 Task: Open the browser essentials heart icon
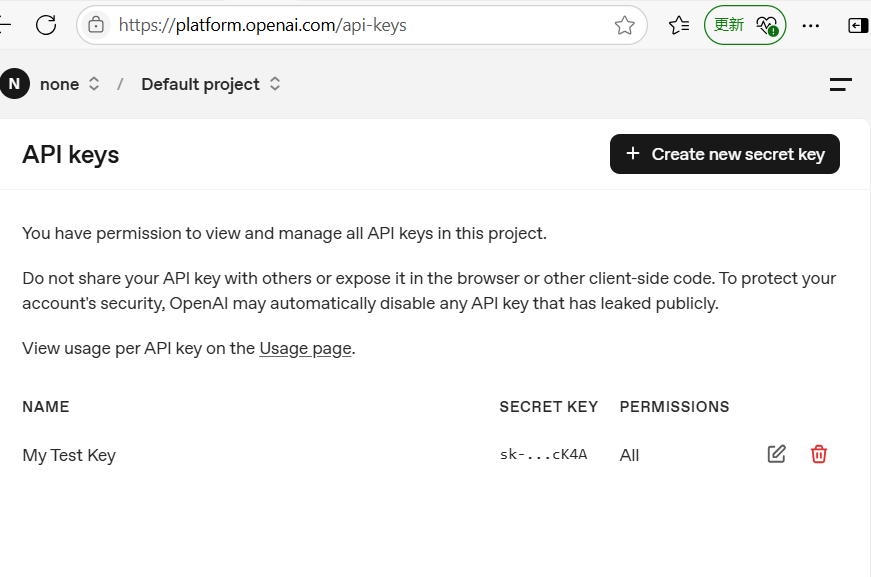point(767,25)
